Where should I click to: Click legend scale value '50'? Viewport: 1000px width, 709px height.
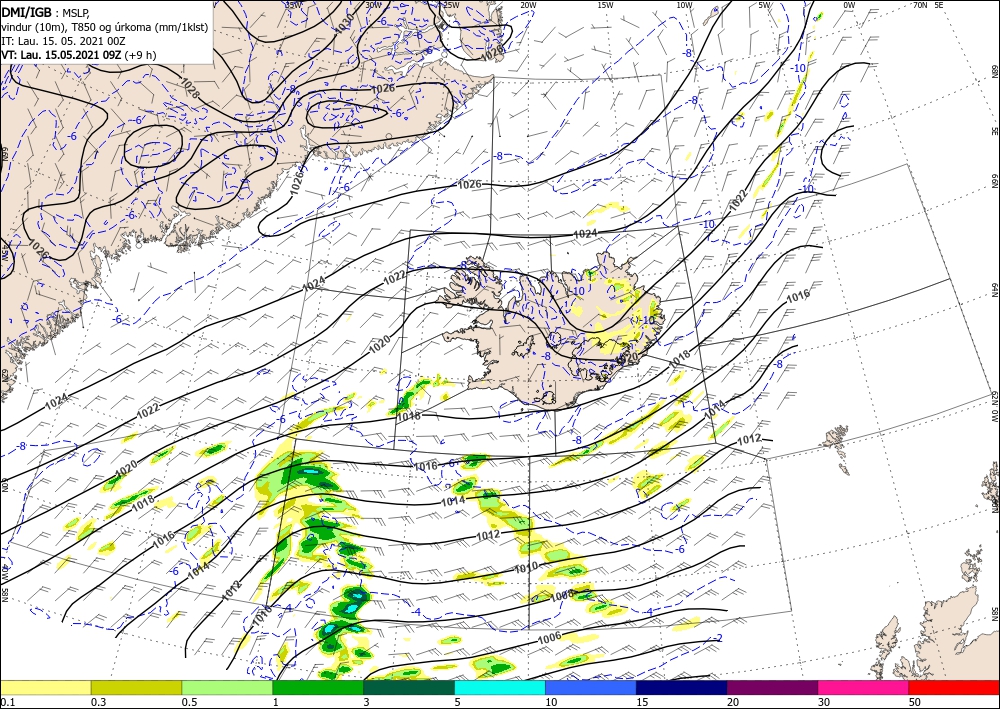click(x=915, y=702)
